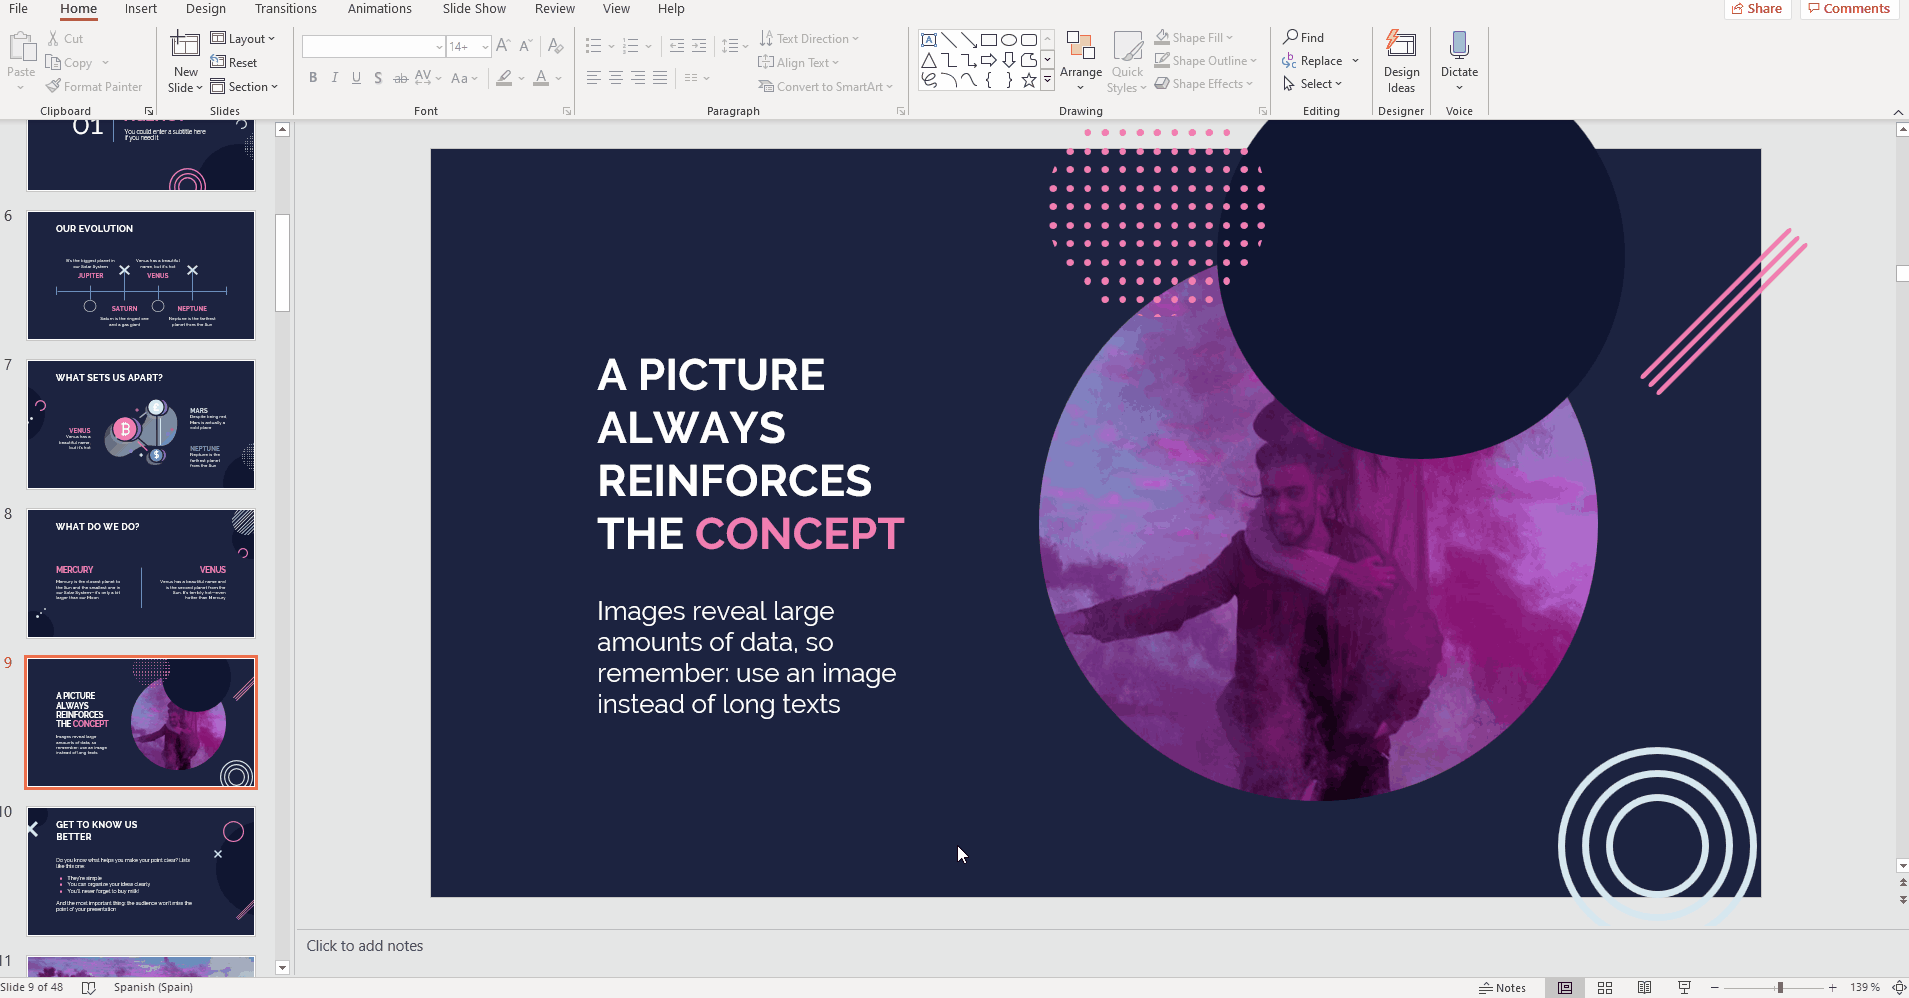This screenshot has height=998, width=1909.
Task: Toggle Reading View in status bar
Action: pos(1645,988)
